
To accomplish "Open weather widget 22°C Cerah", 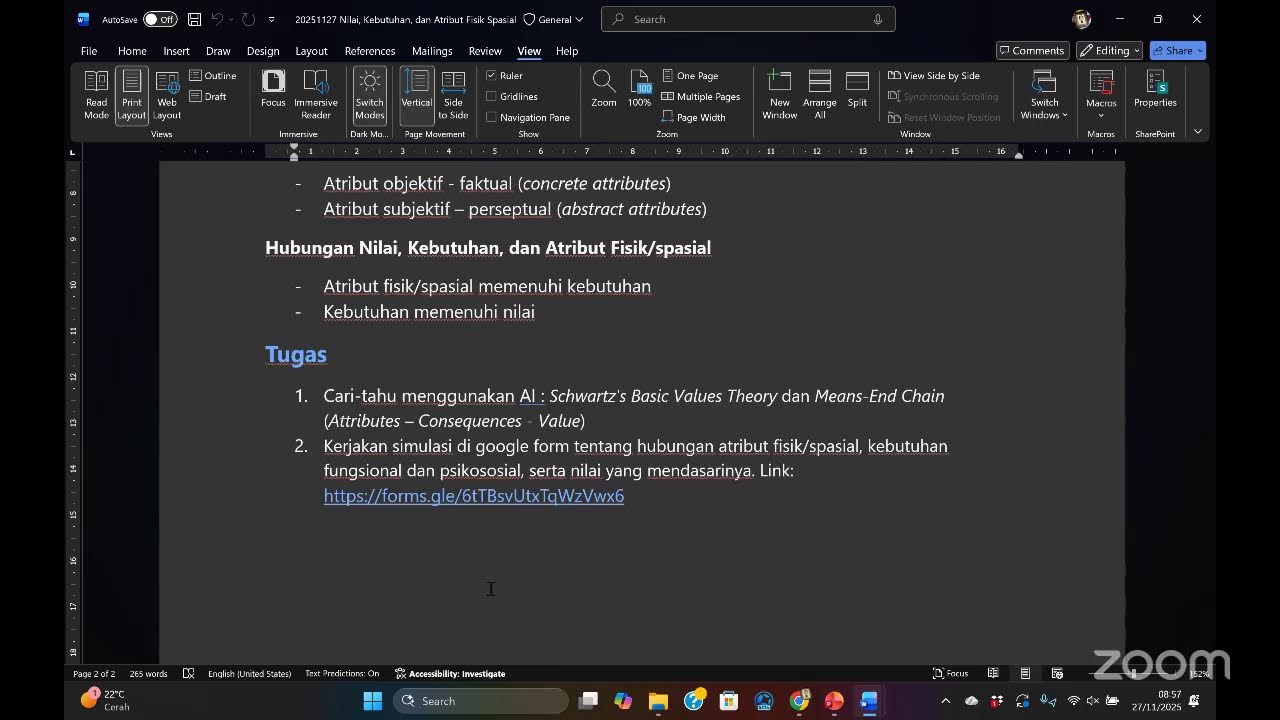I will tap(106, 700).
